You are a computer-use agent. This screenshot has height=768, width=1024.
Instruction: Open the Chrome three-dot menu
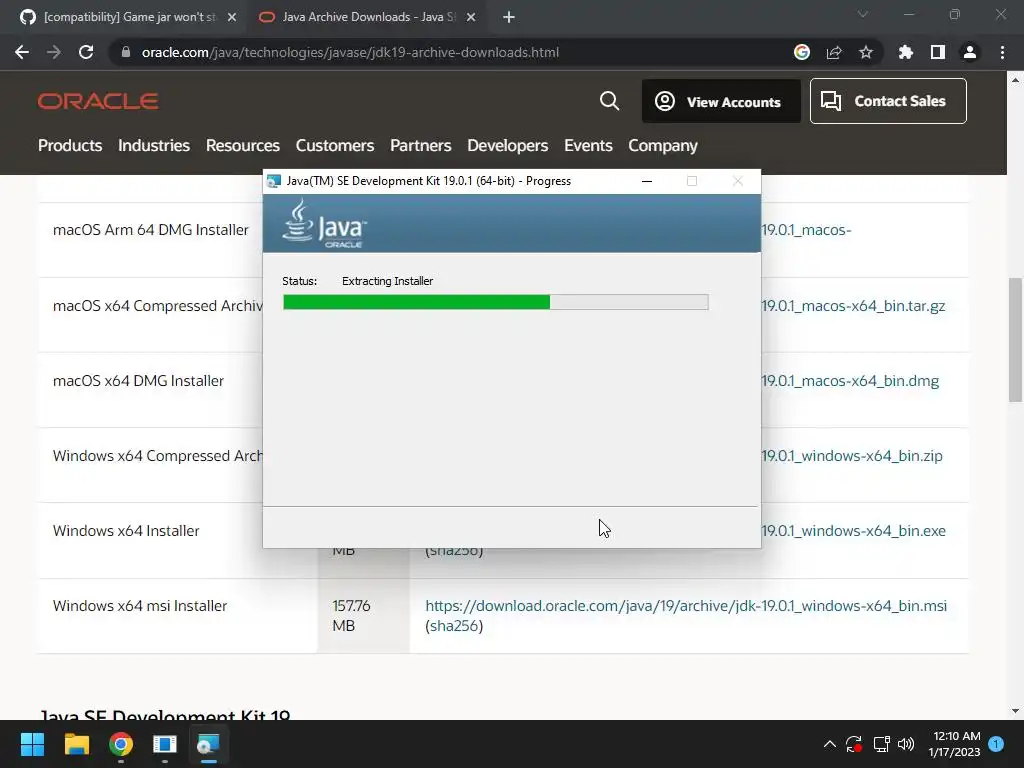(x=1002, y=52)
